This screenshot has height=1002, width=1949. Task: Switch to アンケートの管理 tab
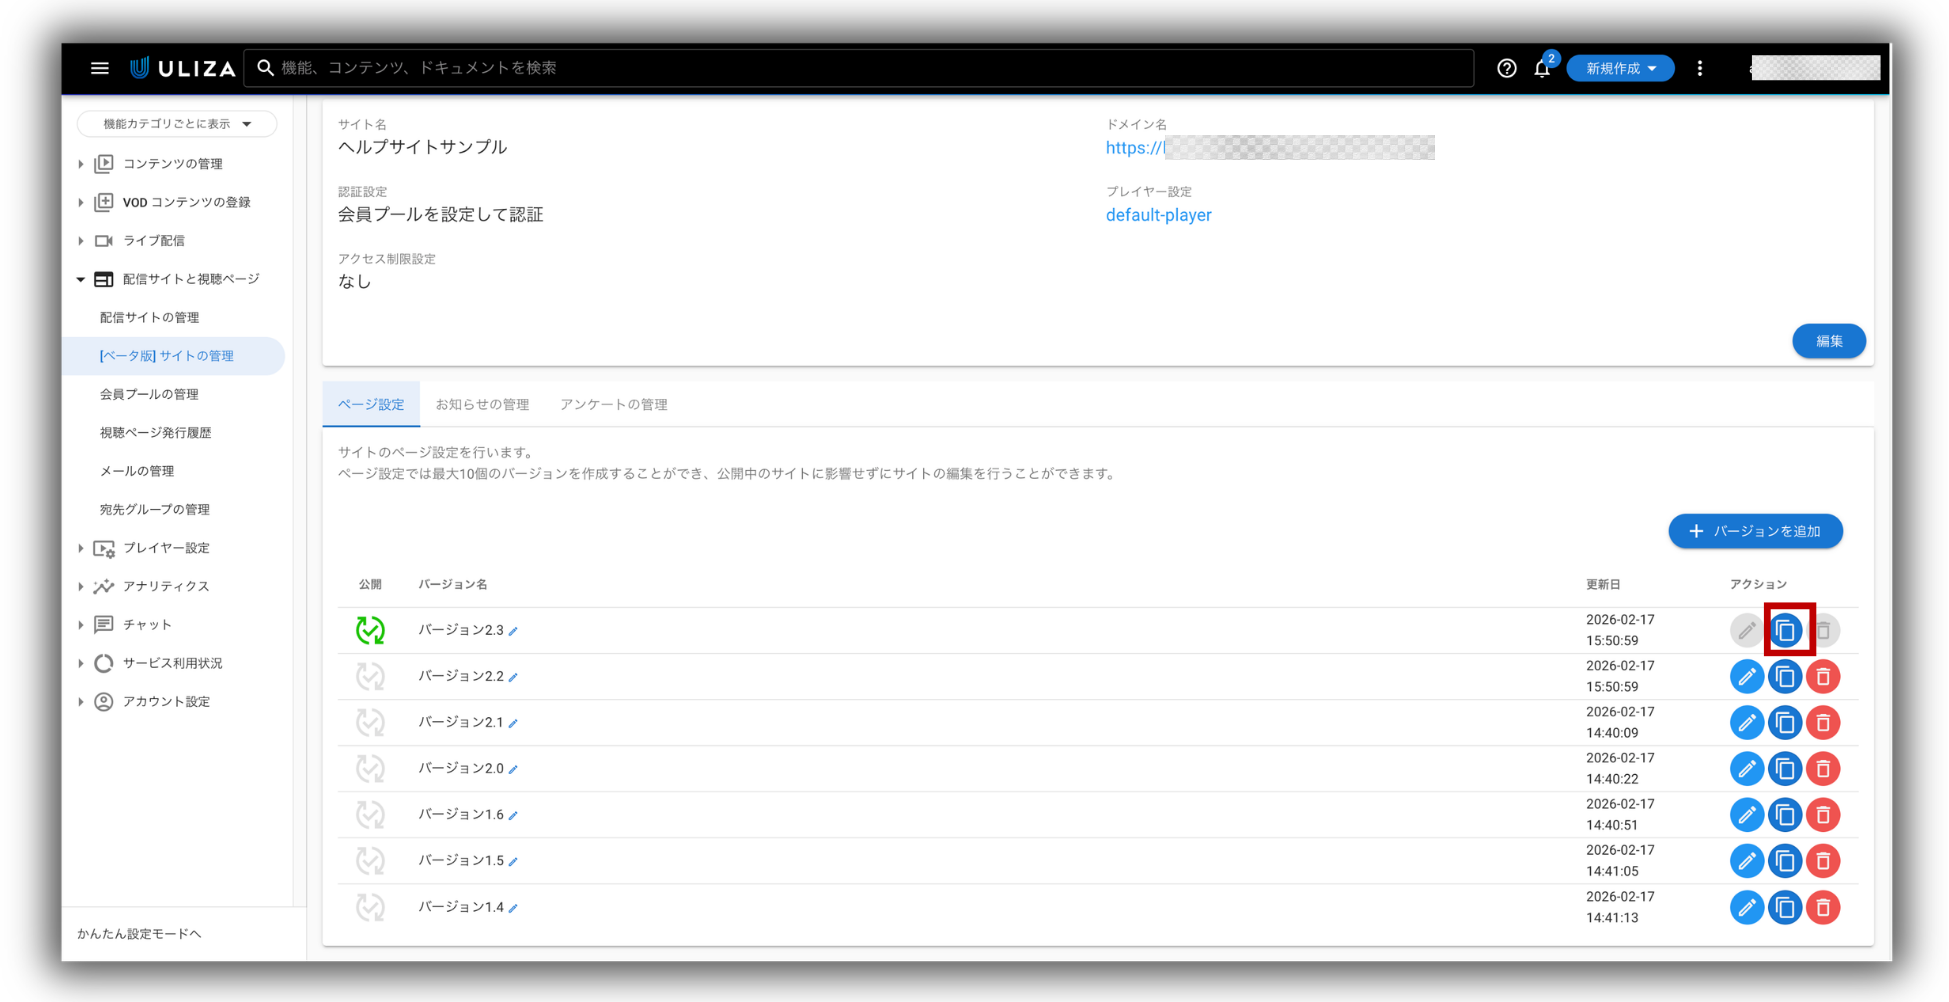click(x=613, y=405)
